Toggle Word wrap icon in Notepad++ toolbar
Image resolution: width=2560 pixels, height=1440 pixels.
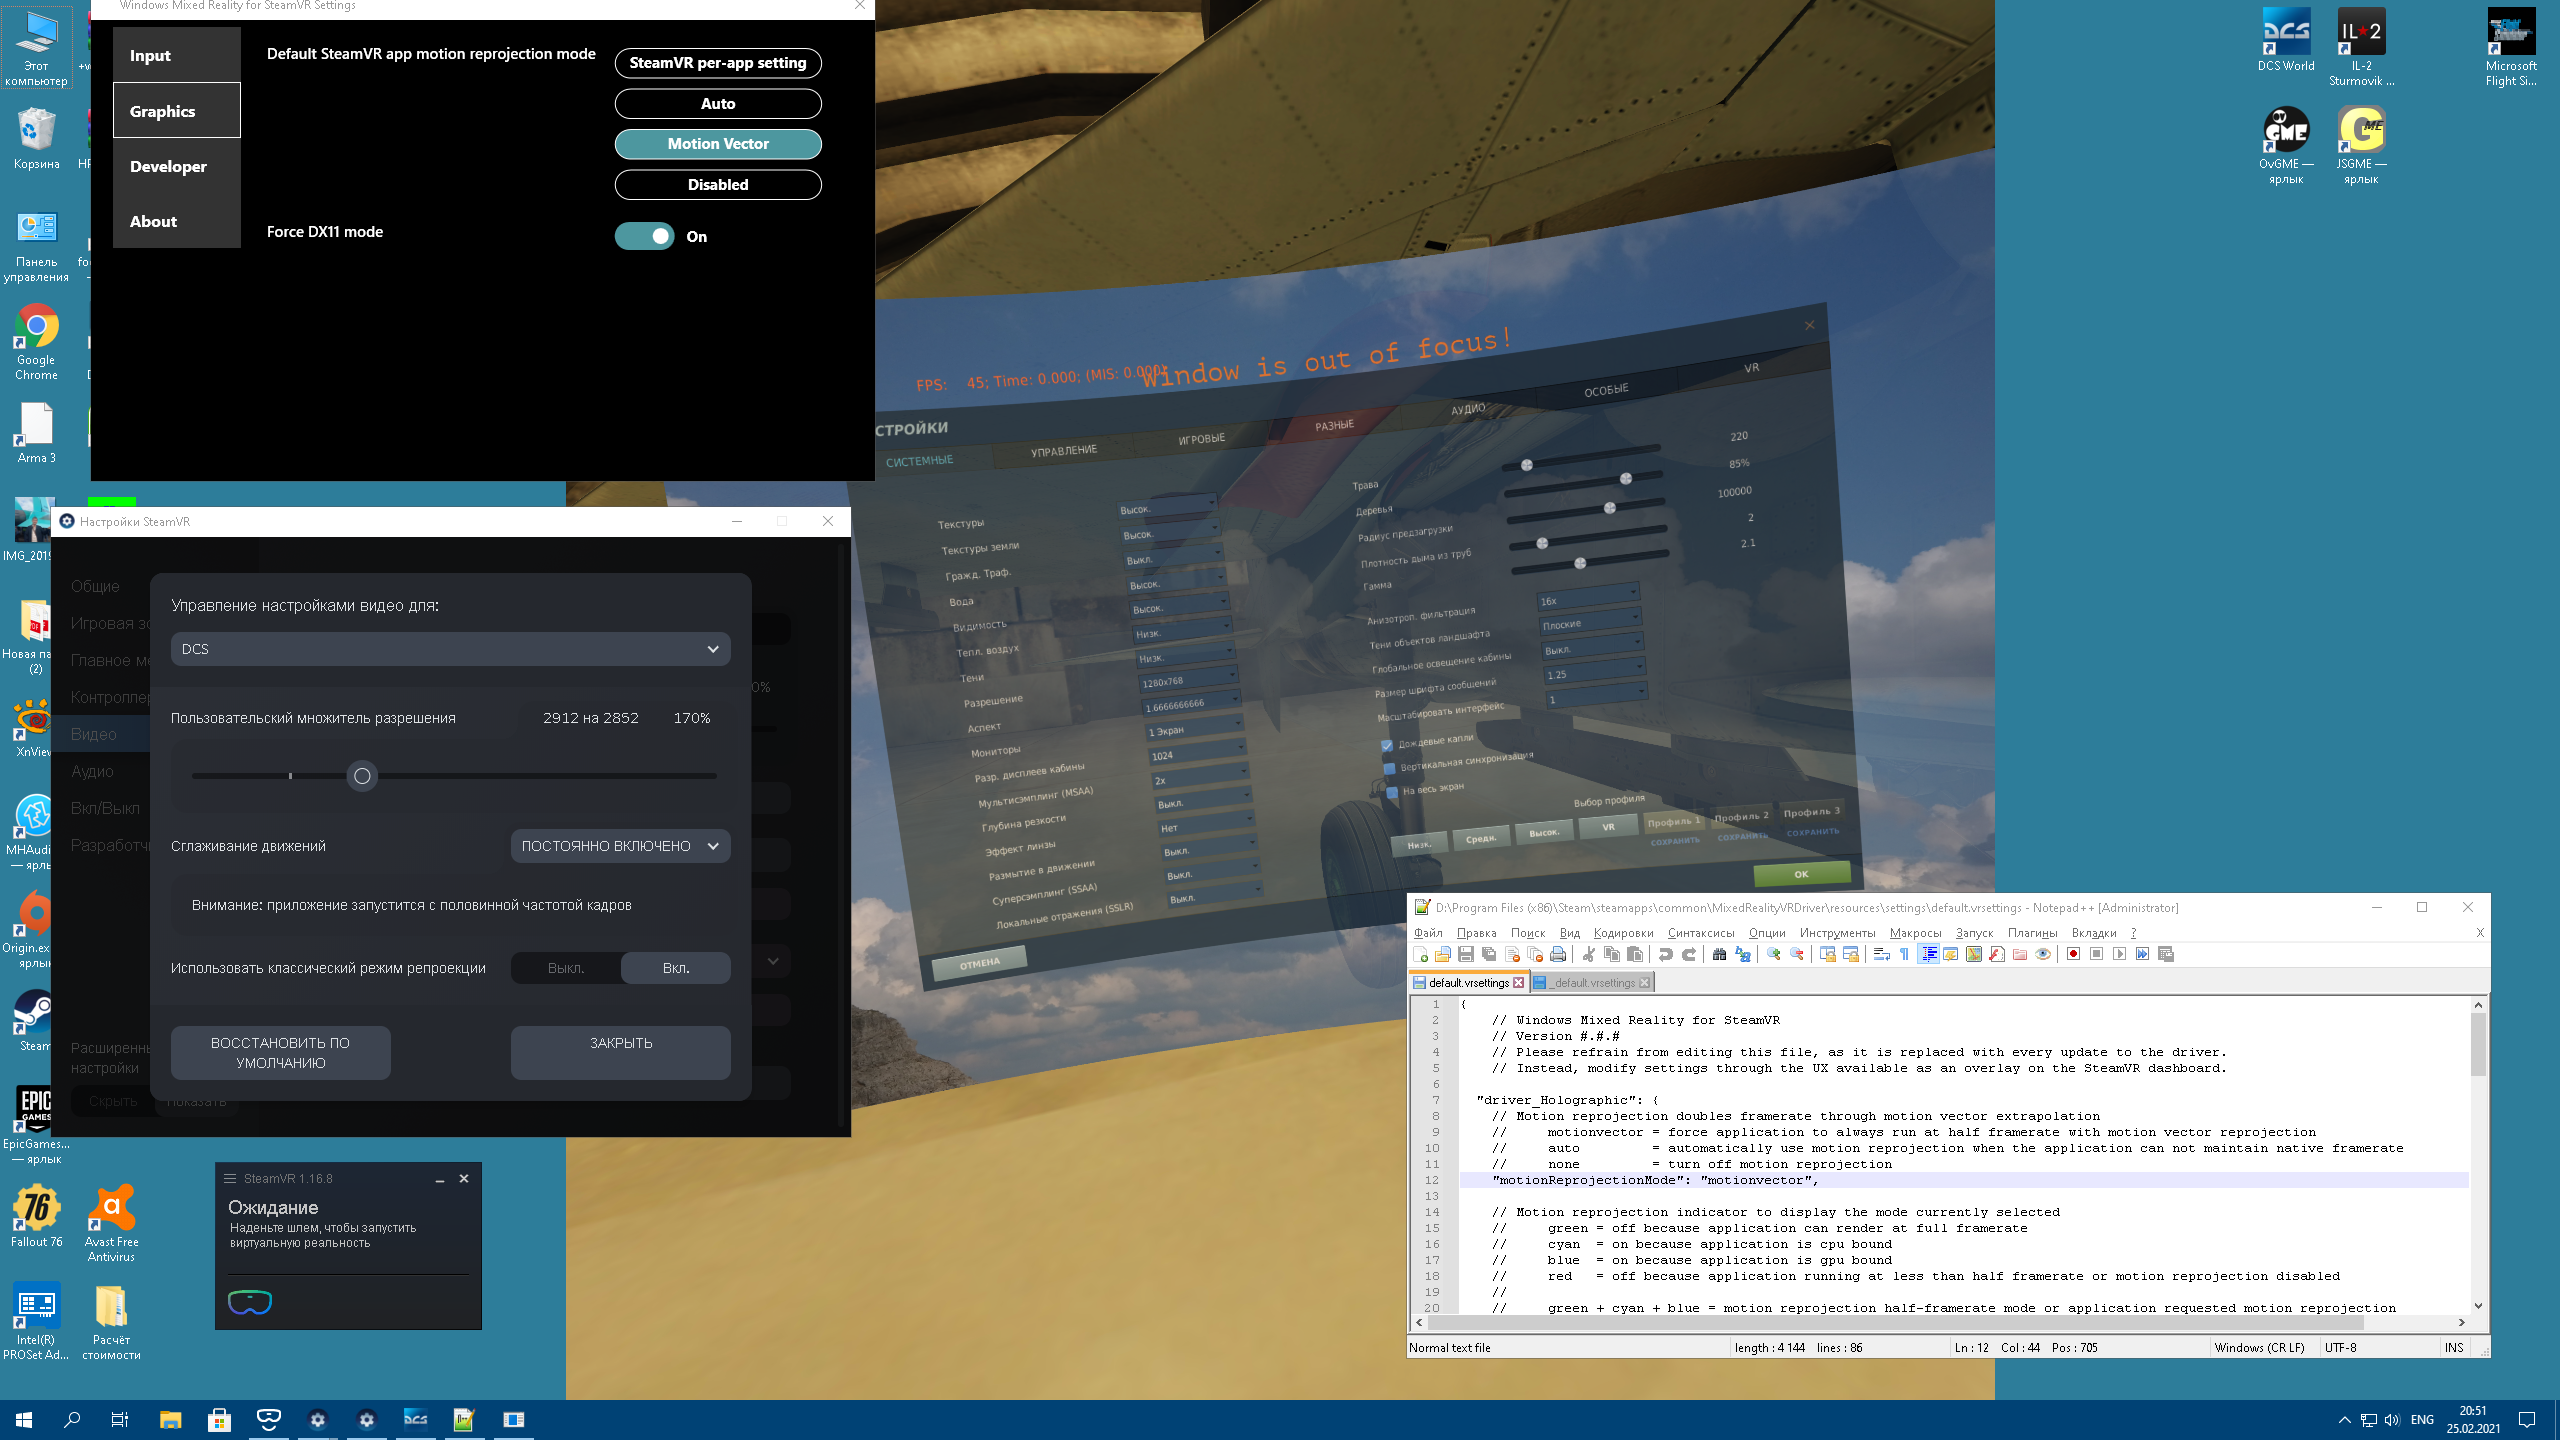pyautogui.click(x=1882, y=954)
